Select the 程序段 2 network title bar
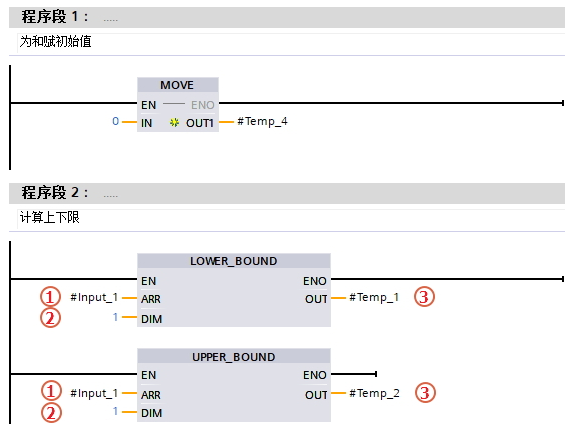The image size is (574, 431). tap(287, 193)
